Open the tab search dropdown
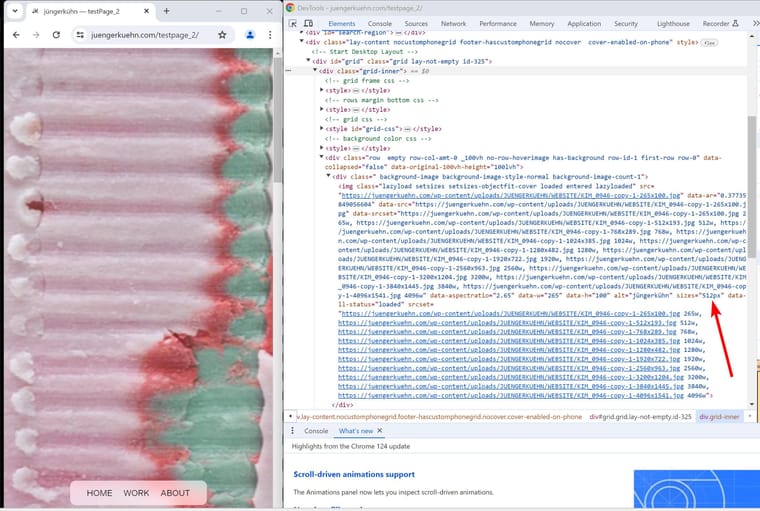Image resolution: width=760 pixels, height=511 pixels. tap(14, 11)
